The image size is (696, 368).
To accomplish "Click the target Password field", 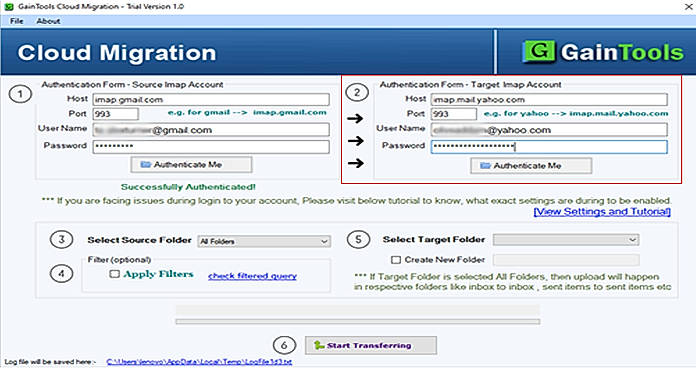I will coord(549,146).
